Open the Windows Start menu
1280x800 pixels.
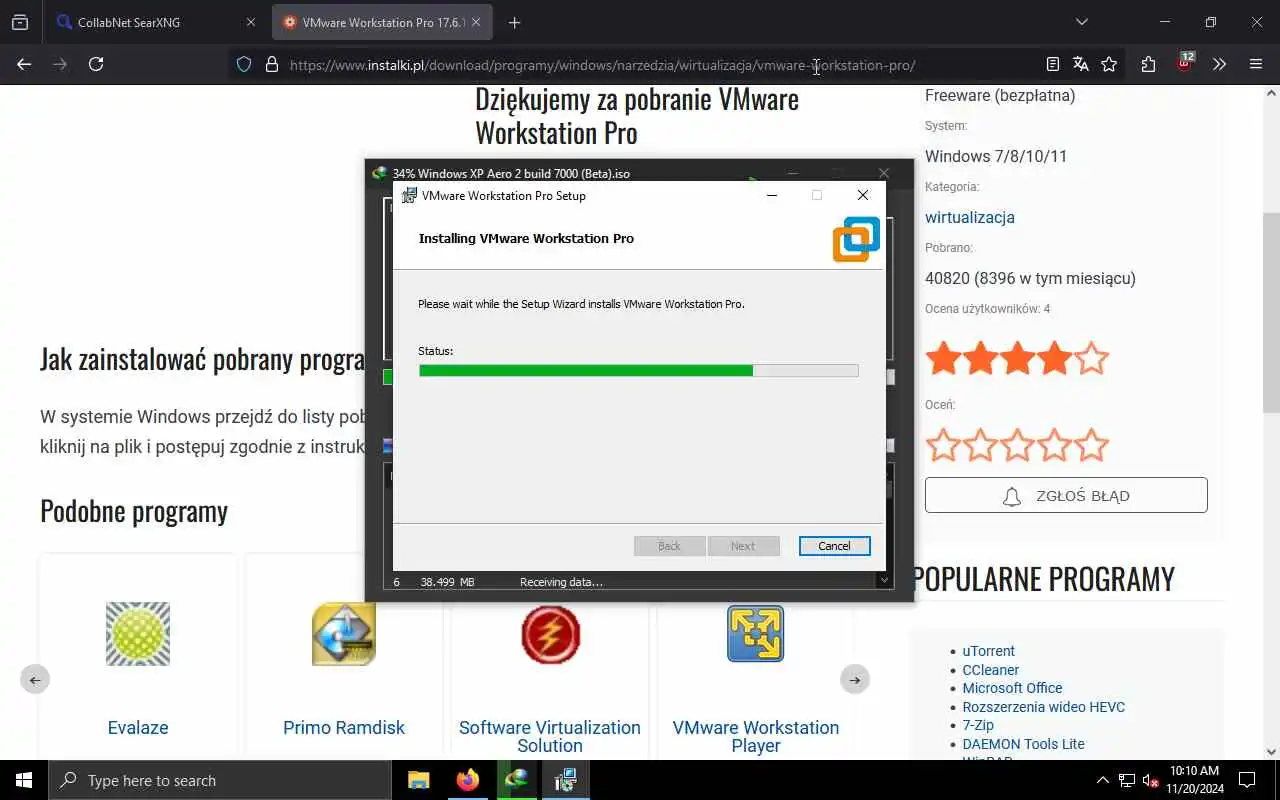pyautogui.click(x=24, y=780)
